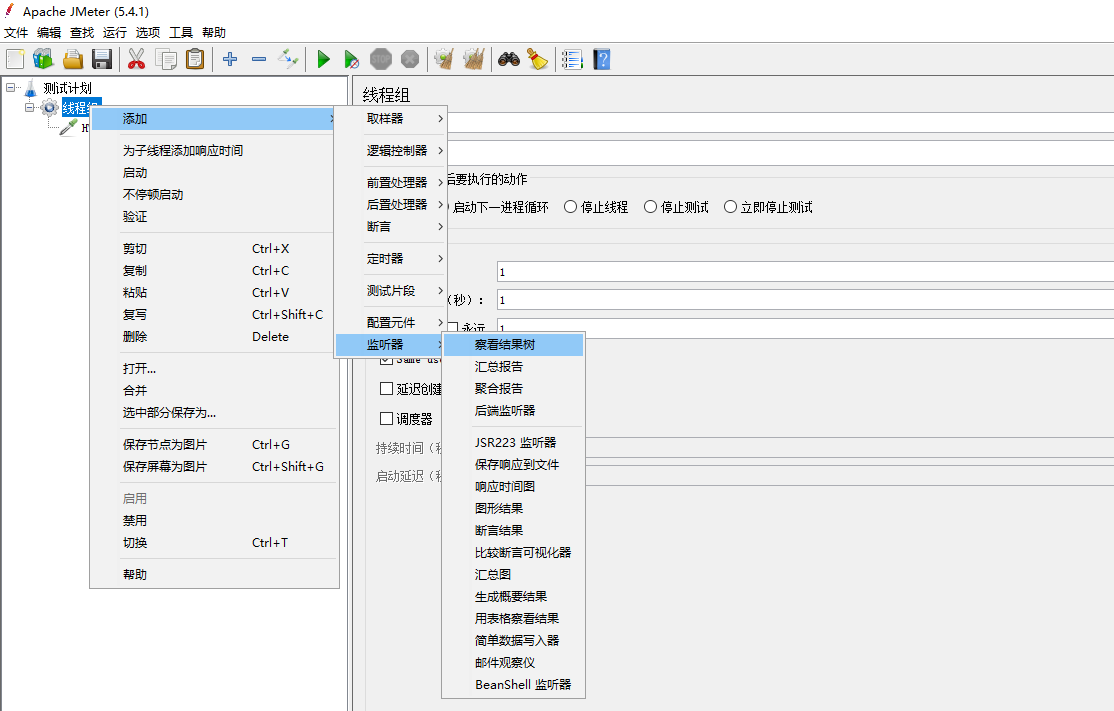The width and height of the screenshot is (1114, 711).
Task: Open the 运行 menu
Action: coord(114,33)
